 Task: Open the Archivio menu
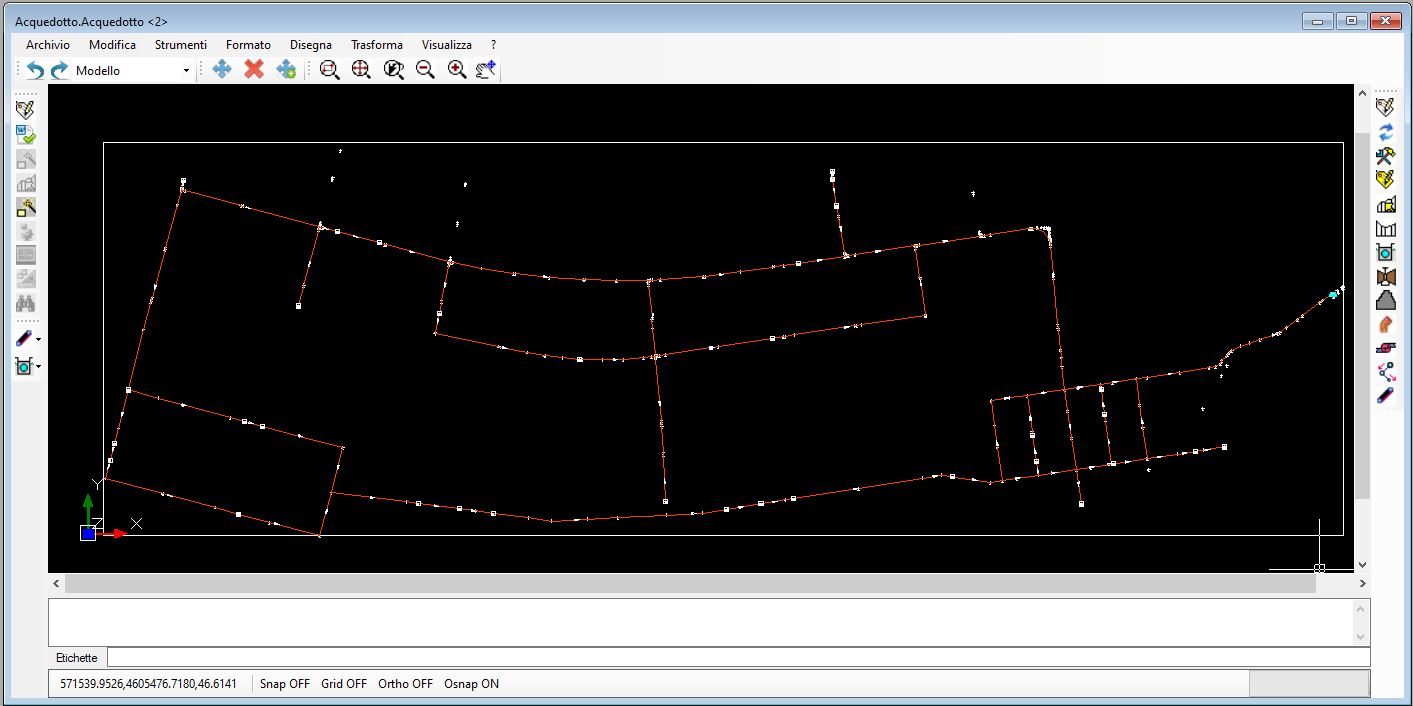click(x=48, y=45)
